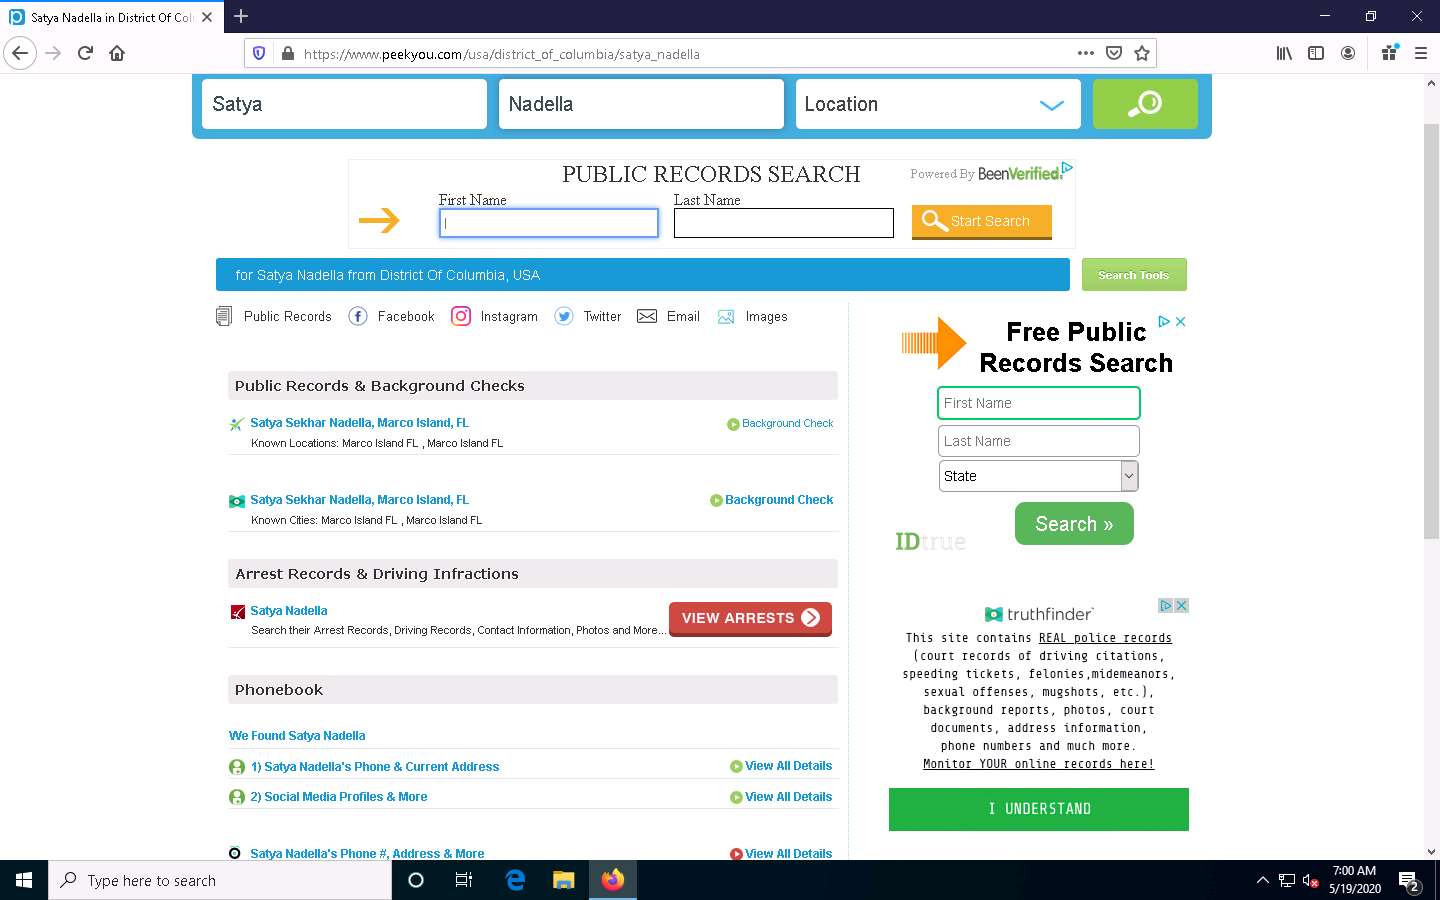This screenshot has height=900, width=1440.
Task: Open the Windows notification center
Action: [x=1410, y=881]
